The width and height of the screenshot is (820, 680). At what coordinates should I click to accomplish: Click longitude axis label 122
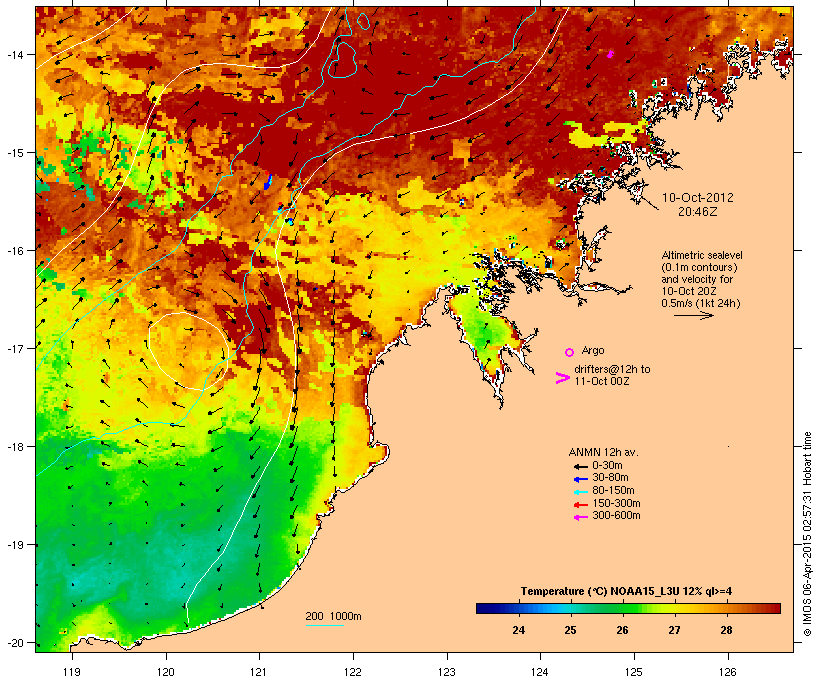[352, 672]
